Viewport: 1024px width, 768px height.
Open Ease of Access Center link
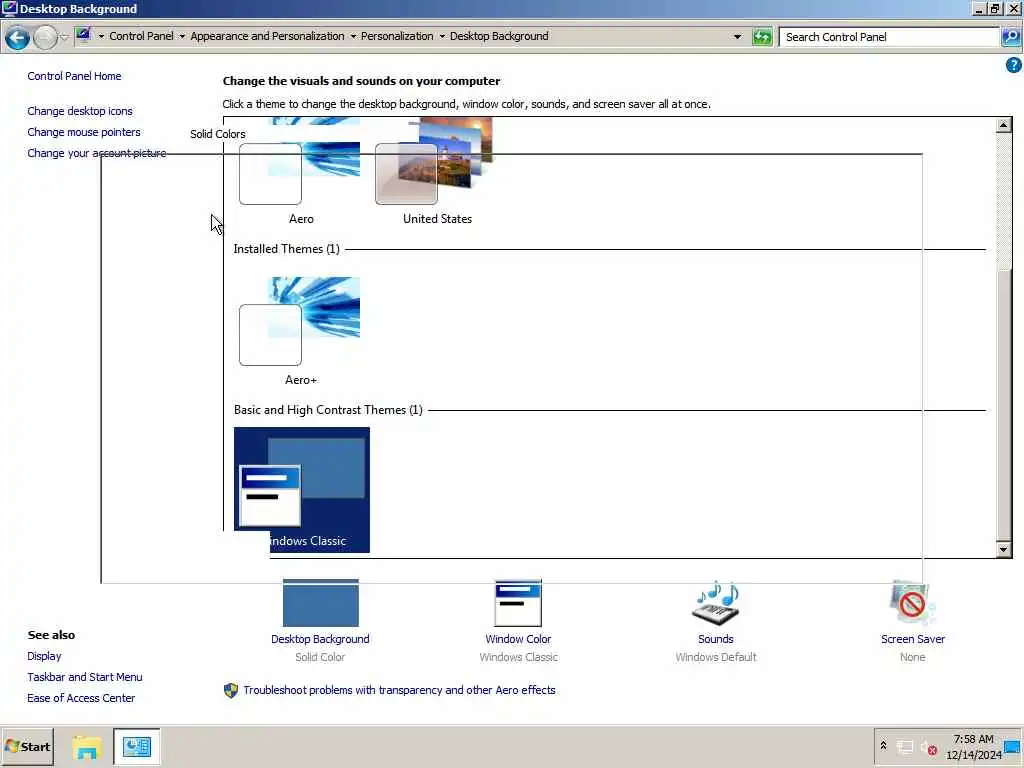tap(81, 698)
